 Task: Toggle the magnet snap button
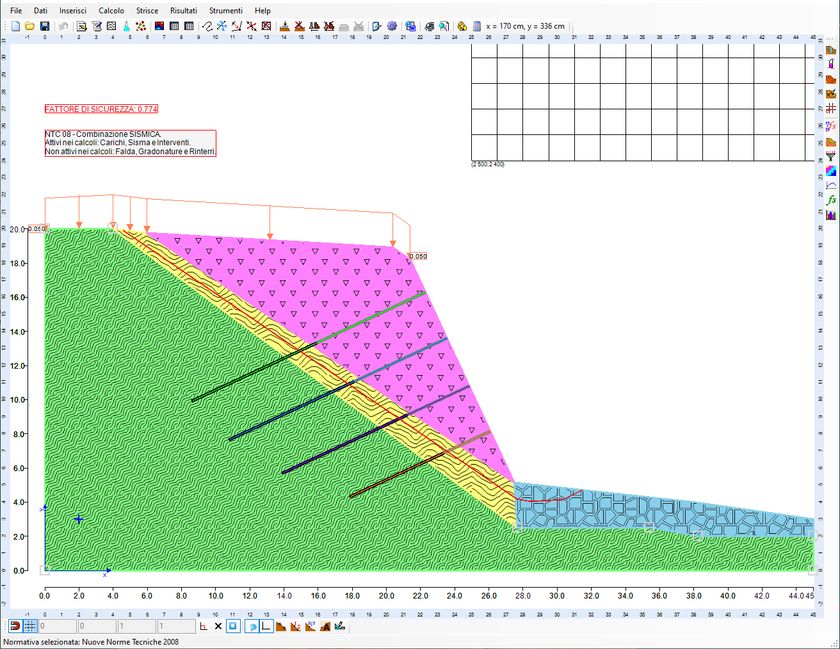[x=16, y=625]
